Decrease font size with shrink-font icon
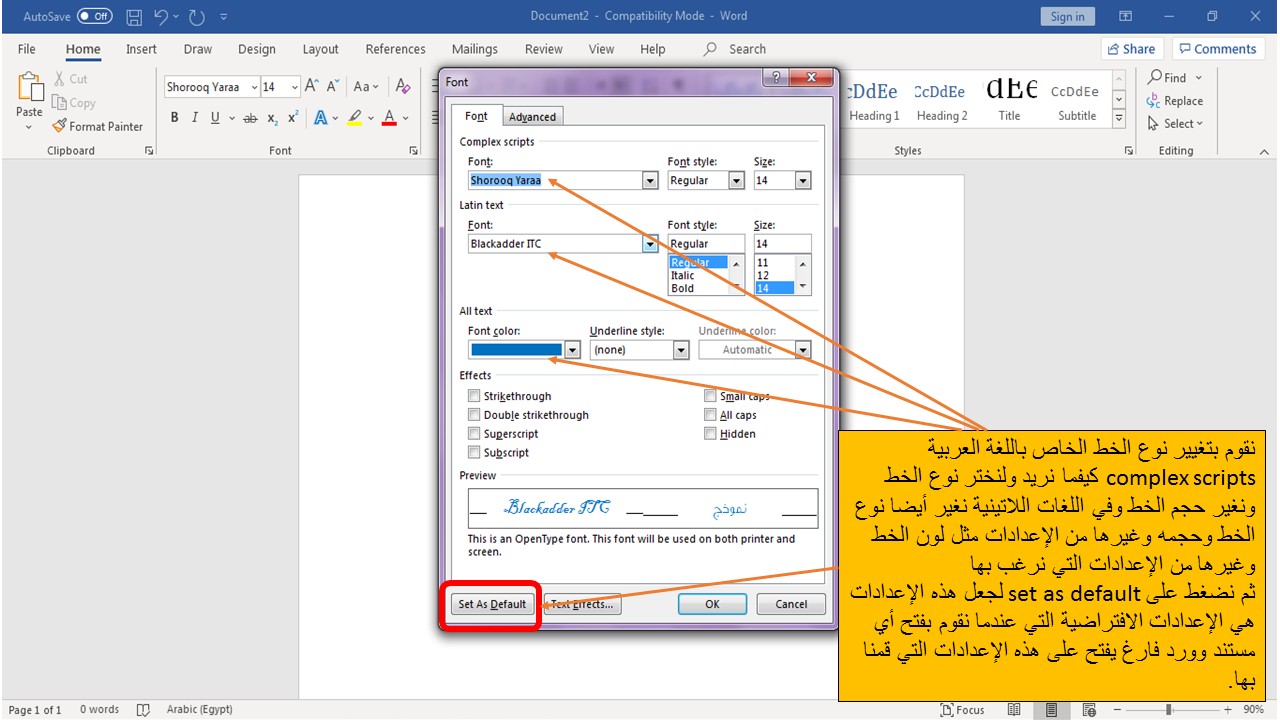Screen dimensions: 1280x720 [333, 87]
